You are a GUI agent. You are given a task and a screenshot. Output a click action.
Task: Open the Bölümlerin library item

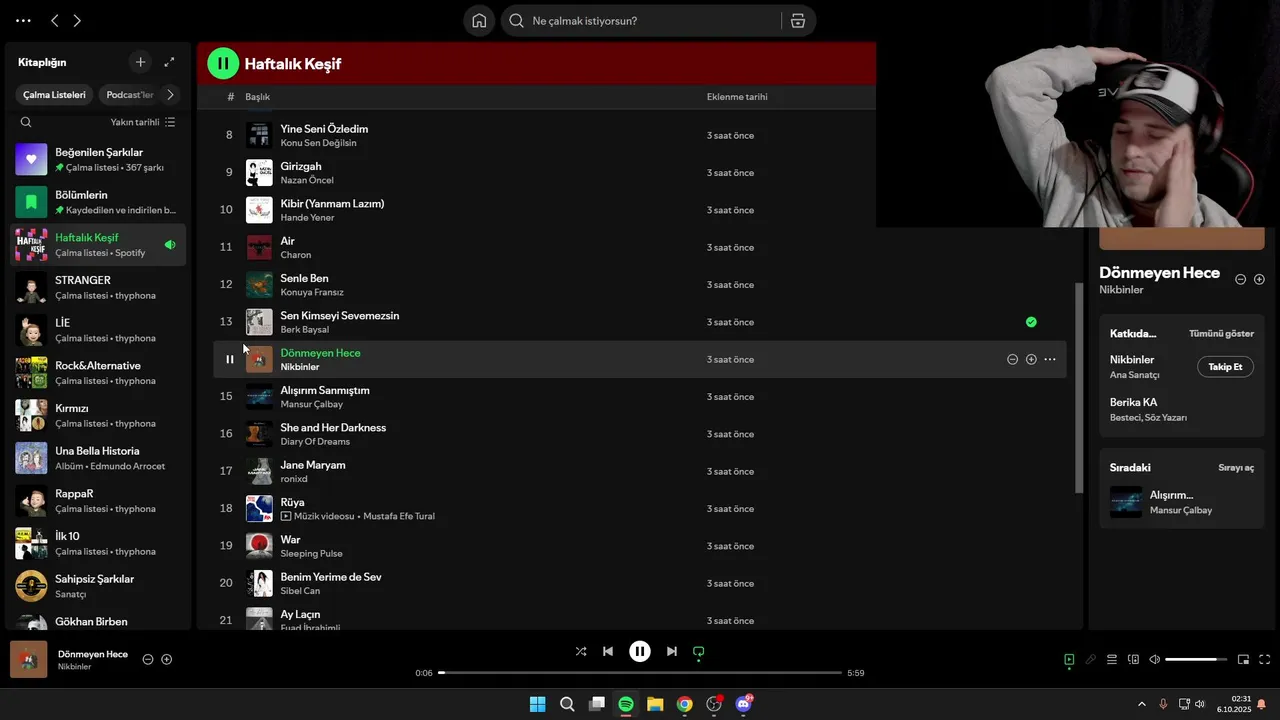[x=97, y=202]
